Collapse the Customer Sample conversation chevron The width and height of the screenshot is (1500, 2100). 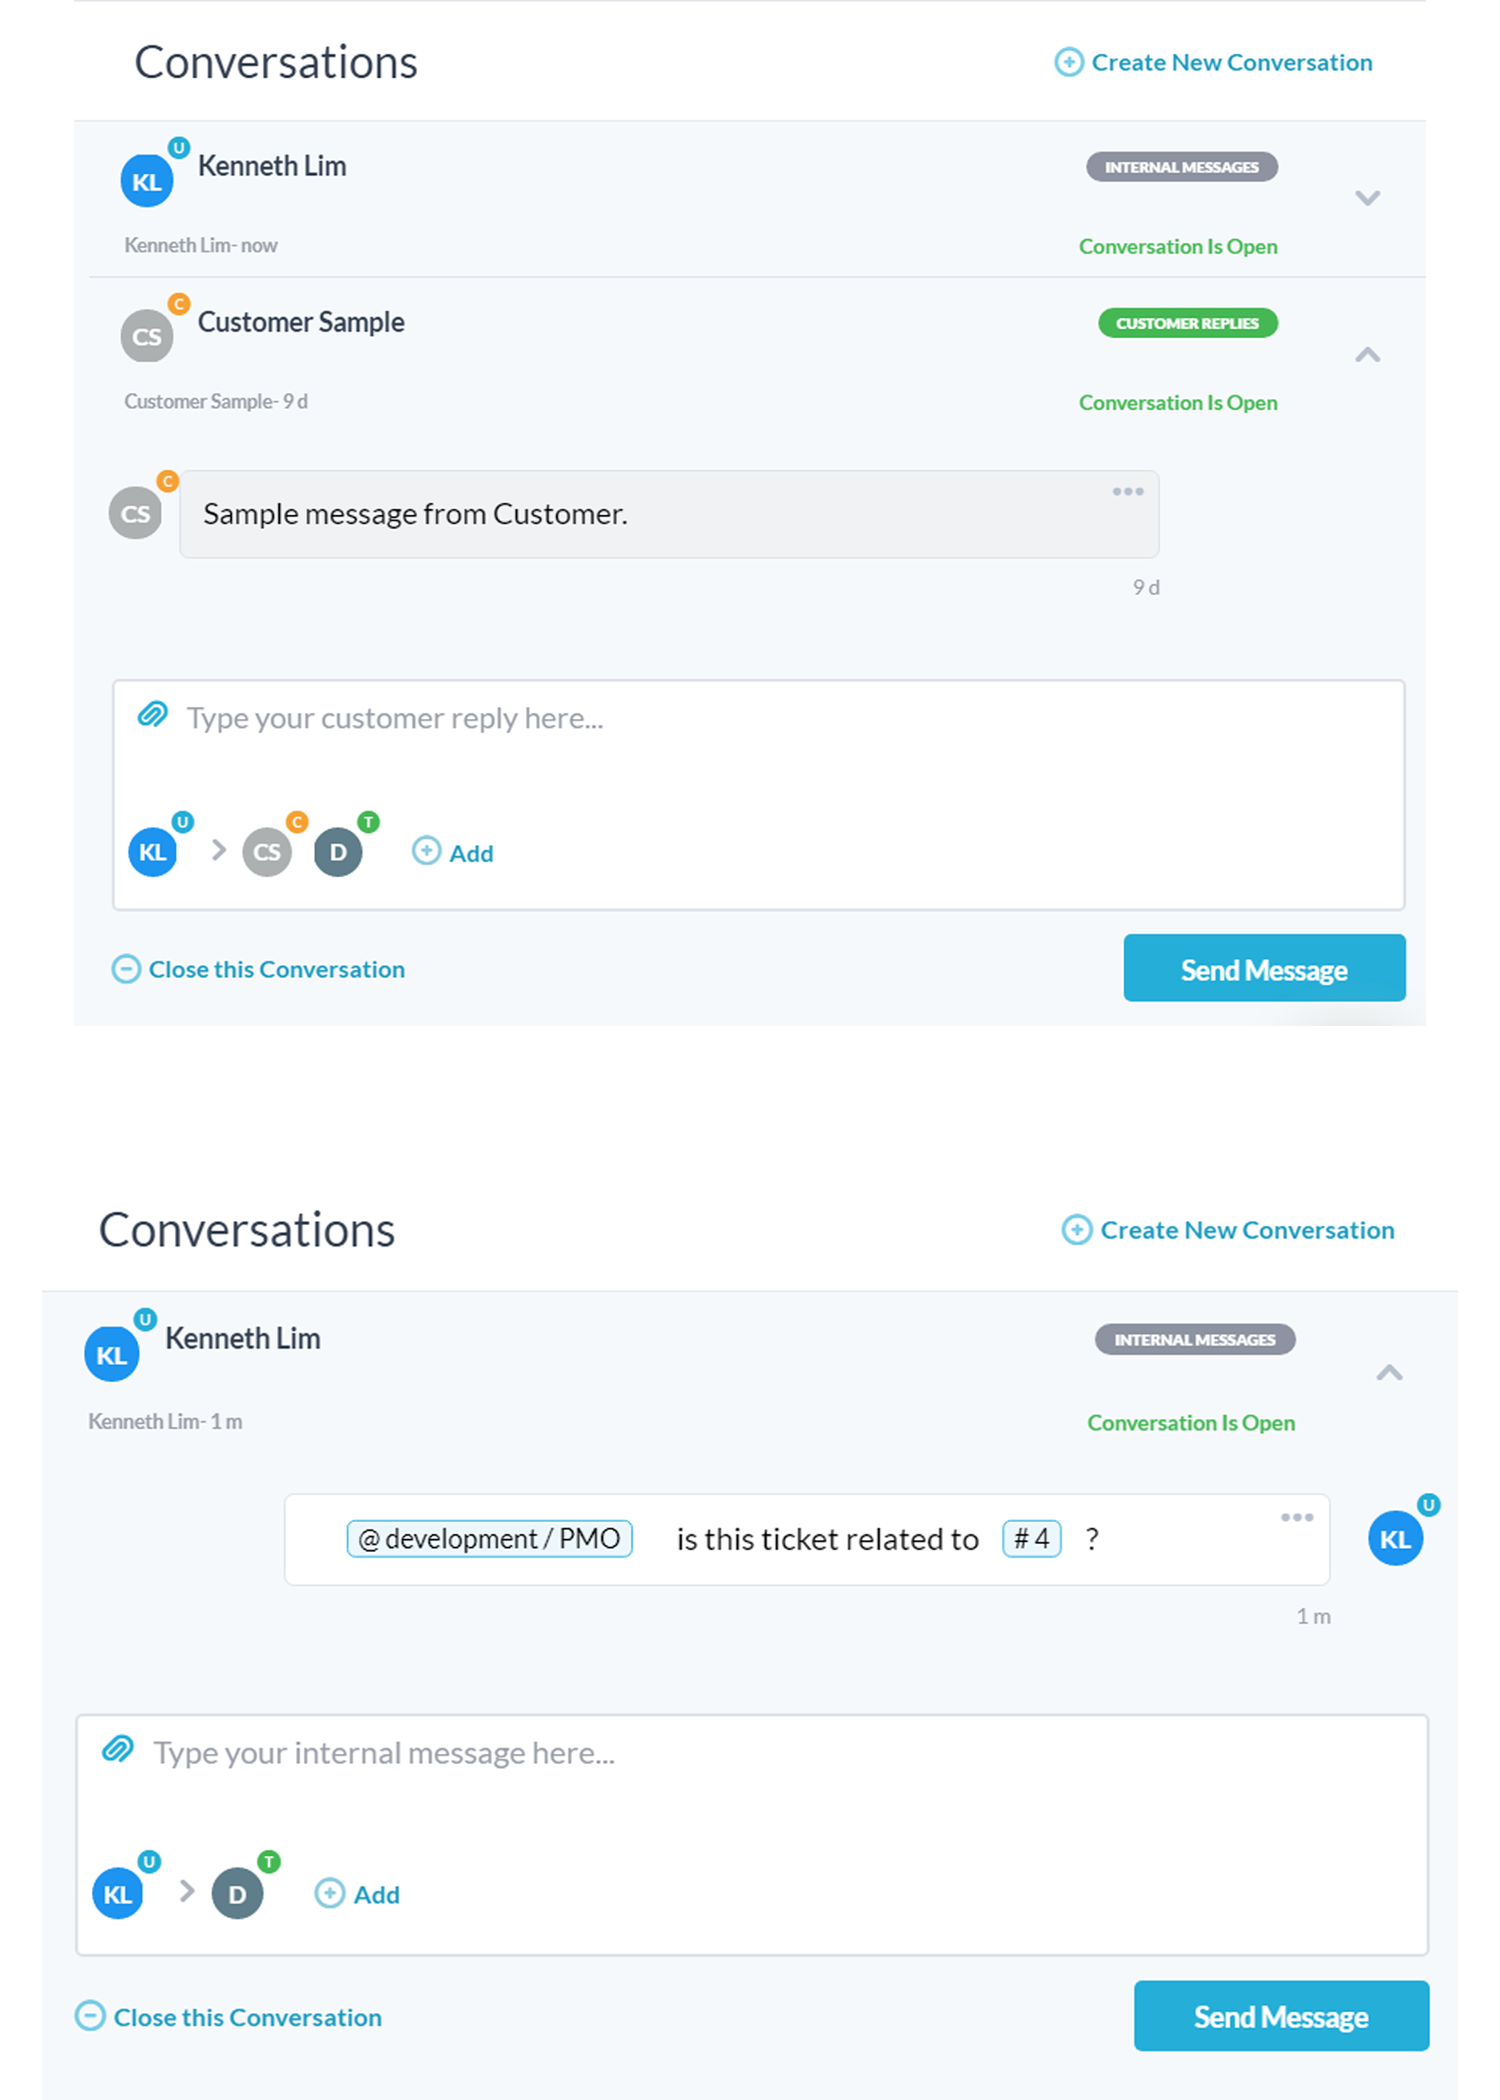[x=1367, y=354]
